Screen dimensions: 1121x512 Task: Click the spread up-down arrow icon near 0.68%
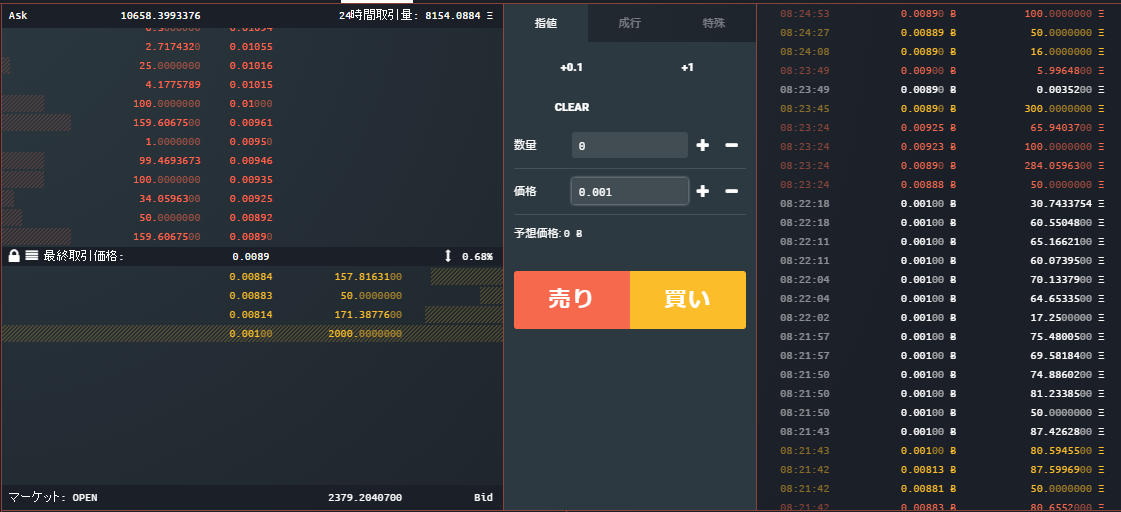(448, 256)
